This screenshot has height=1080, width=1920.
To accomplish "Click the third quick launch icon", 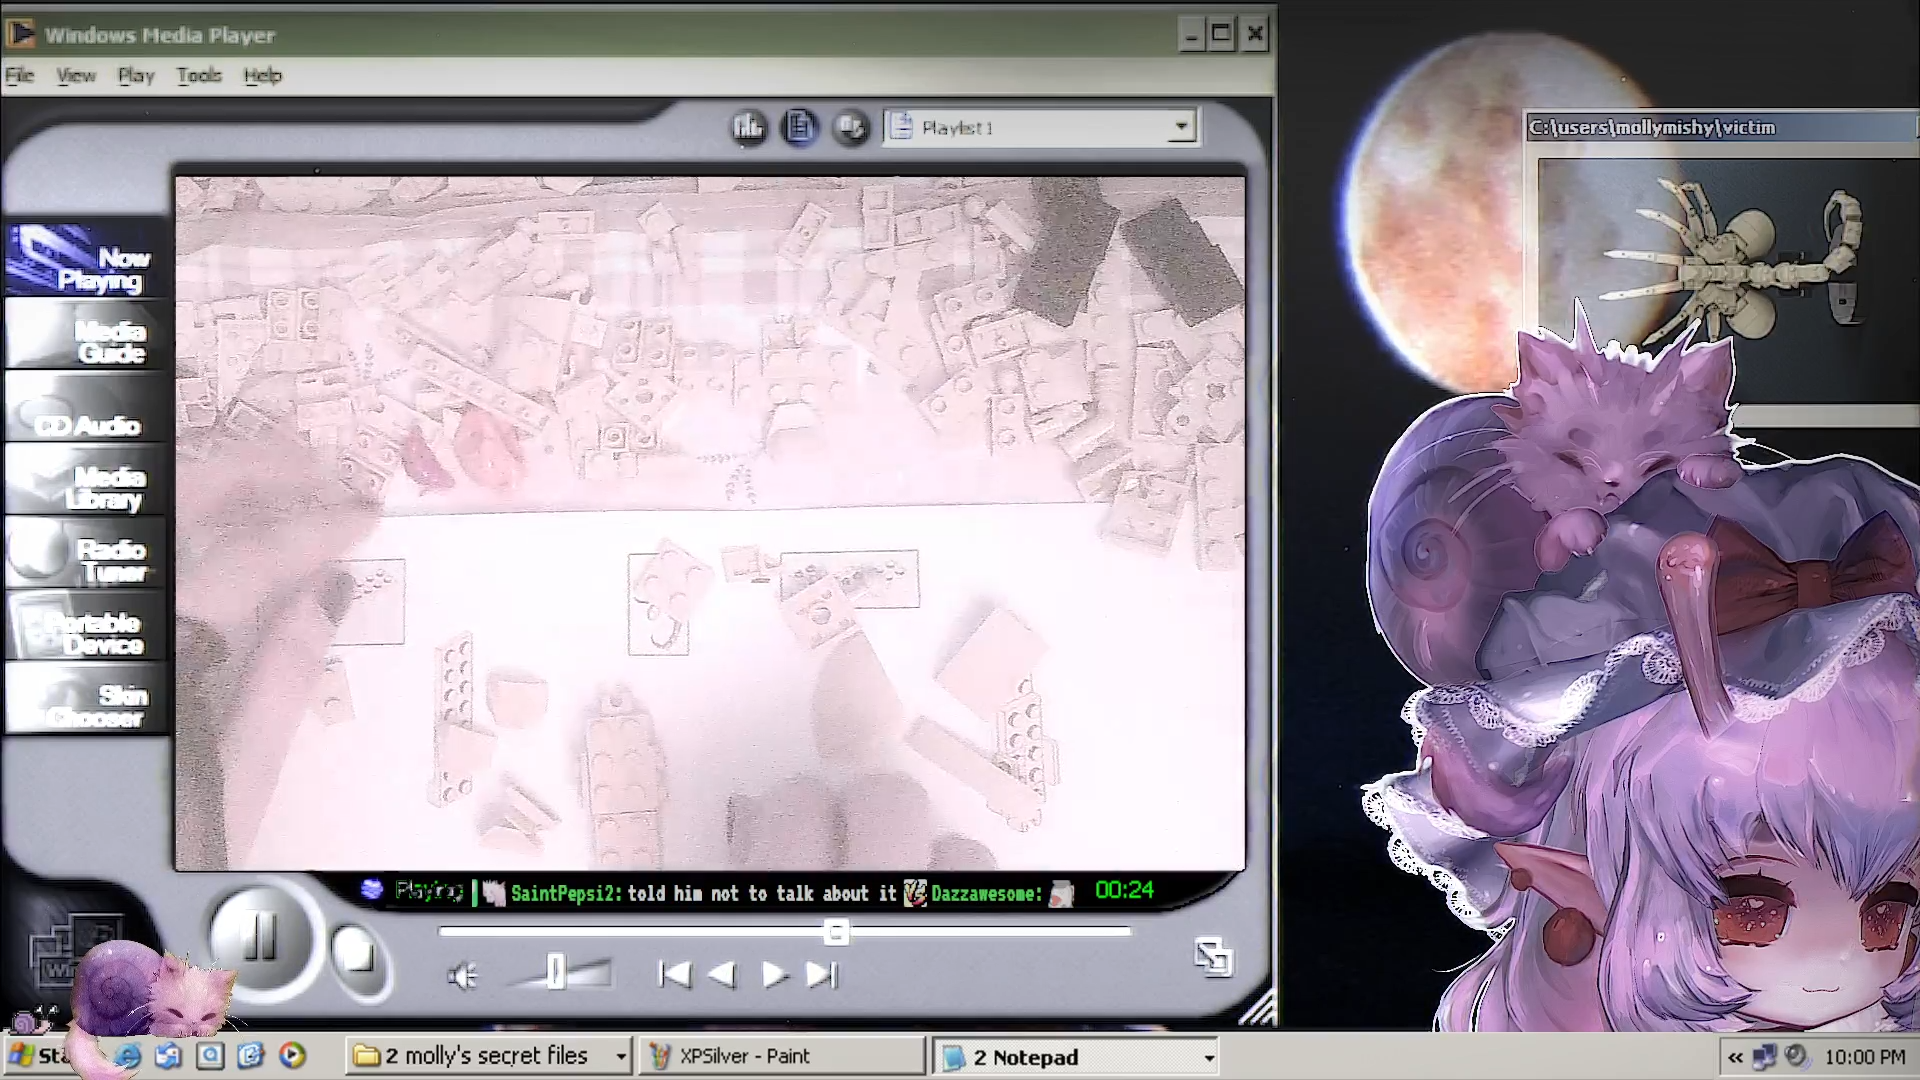I will (x=210, y=1055).
